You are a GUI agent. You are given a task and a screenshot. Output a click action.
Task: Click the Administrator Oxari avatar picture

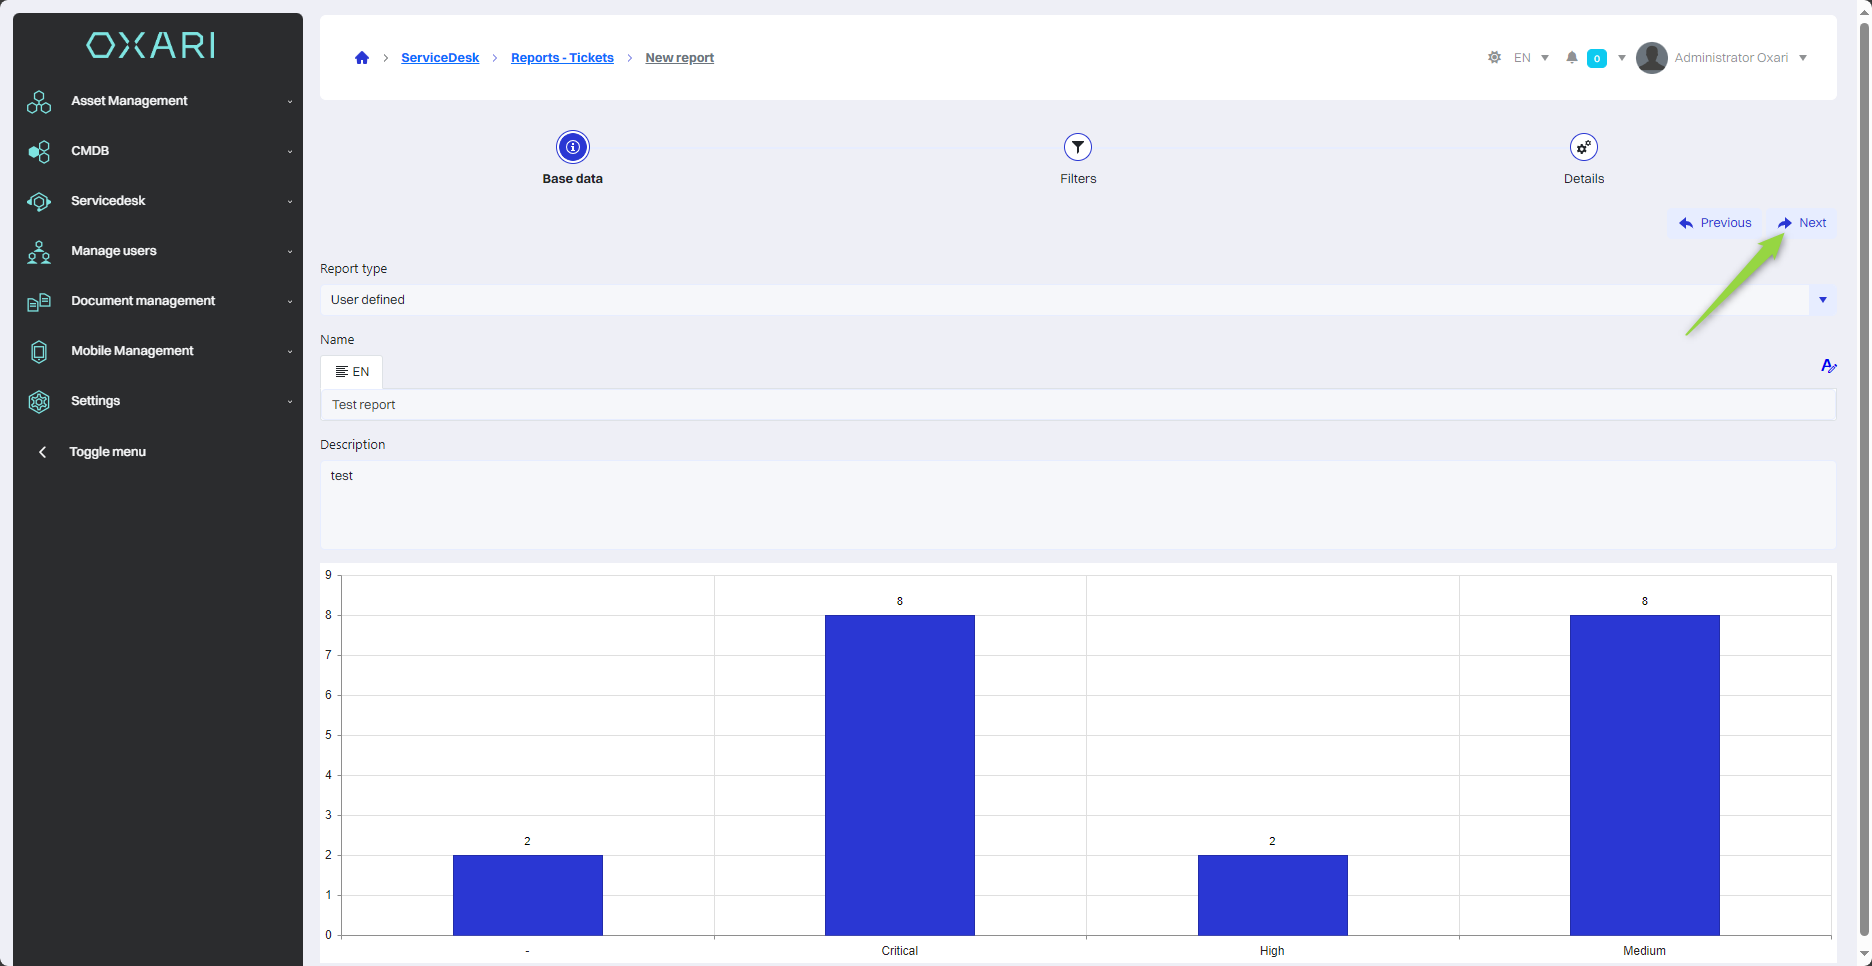click(x=1651, y=58)
